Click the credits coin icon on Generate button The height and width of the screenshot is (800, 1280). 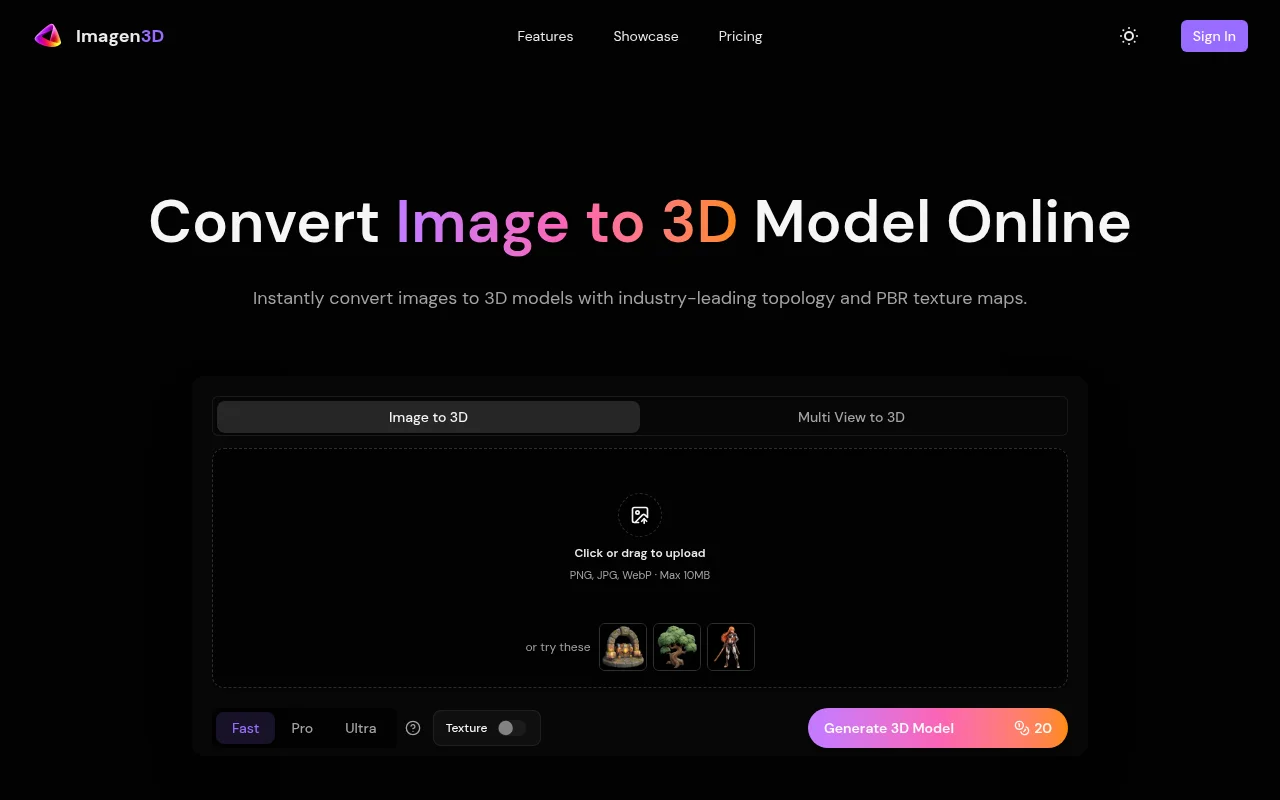[1021, 728]
